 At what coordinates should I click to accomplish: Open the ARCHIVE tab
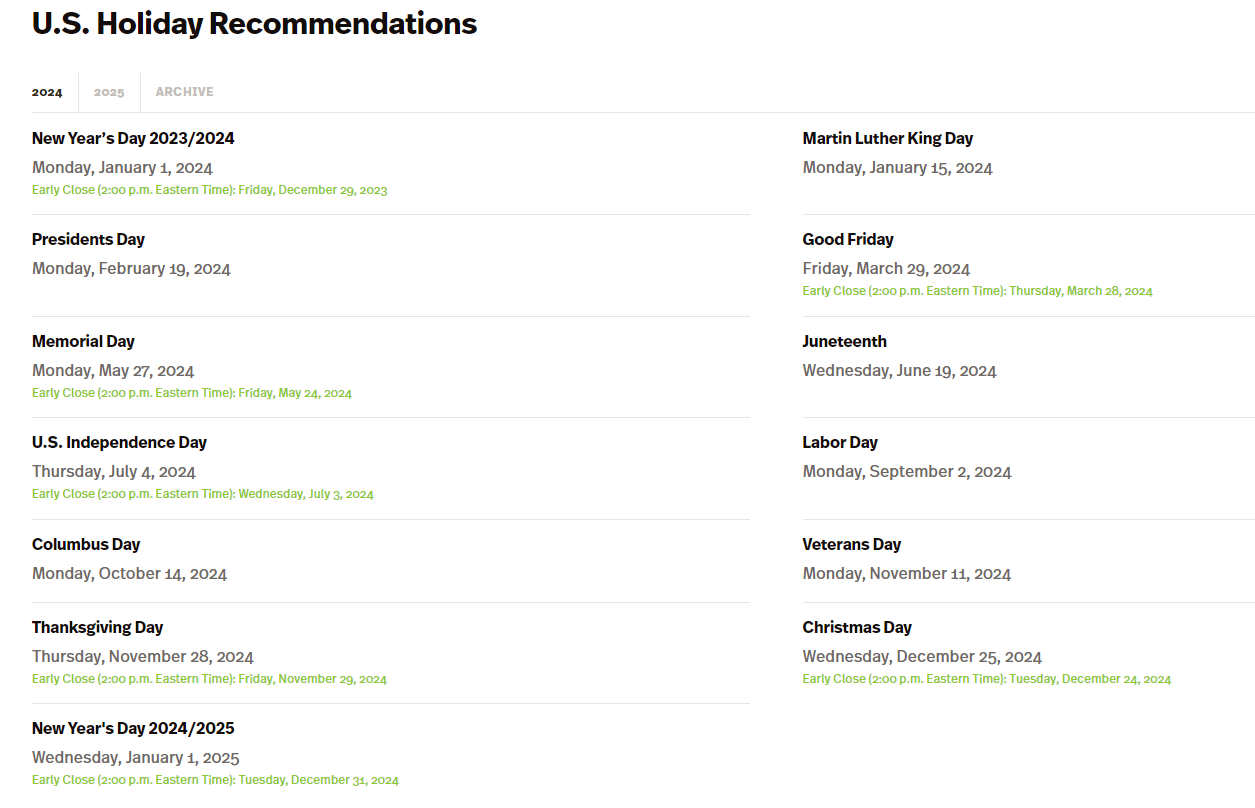click(x=184, y=92)
